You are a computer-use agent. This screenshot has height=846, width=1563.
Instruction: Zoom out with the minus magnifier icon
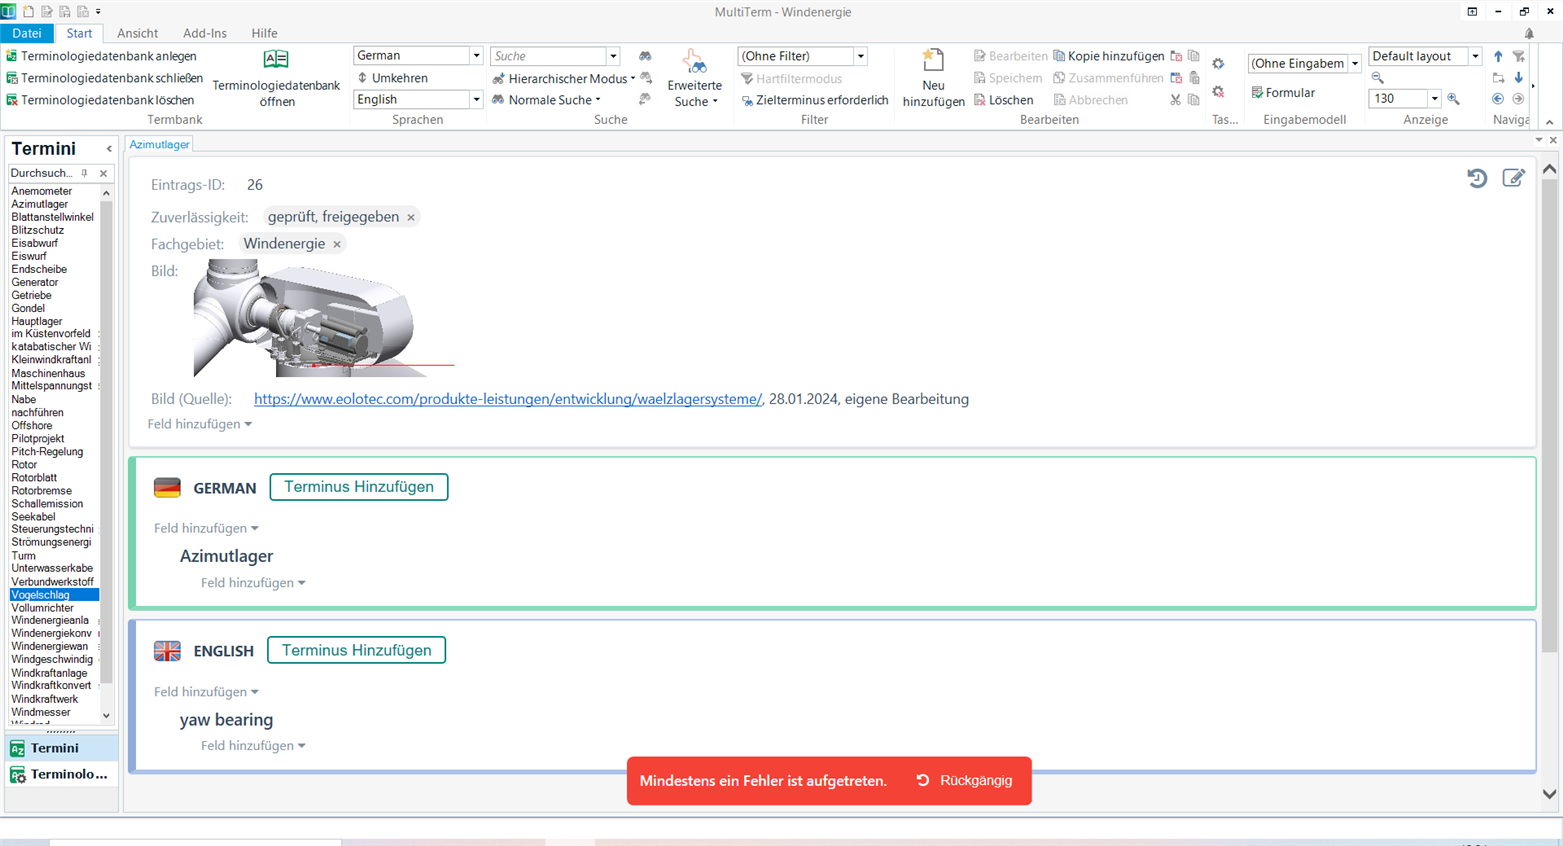click(x=1378, y=78)
